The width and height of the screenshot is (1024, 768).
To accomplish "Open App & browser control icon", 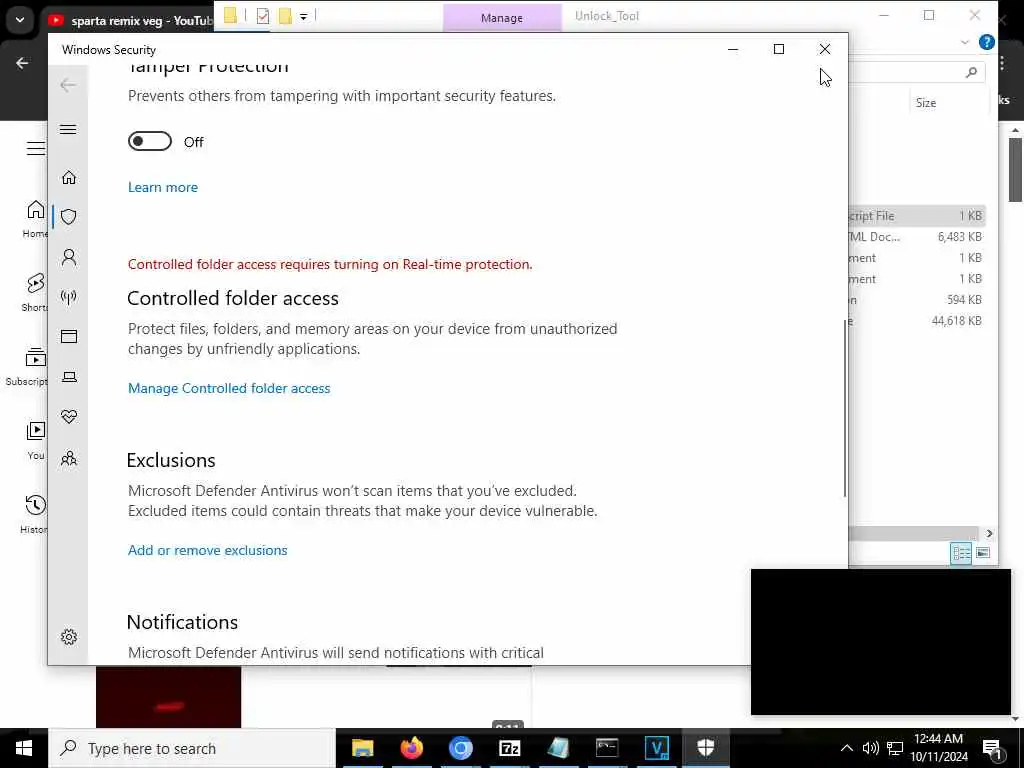I will coord(69,336).
